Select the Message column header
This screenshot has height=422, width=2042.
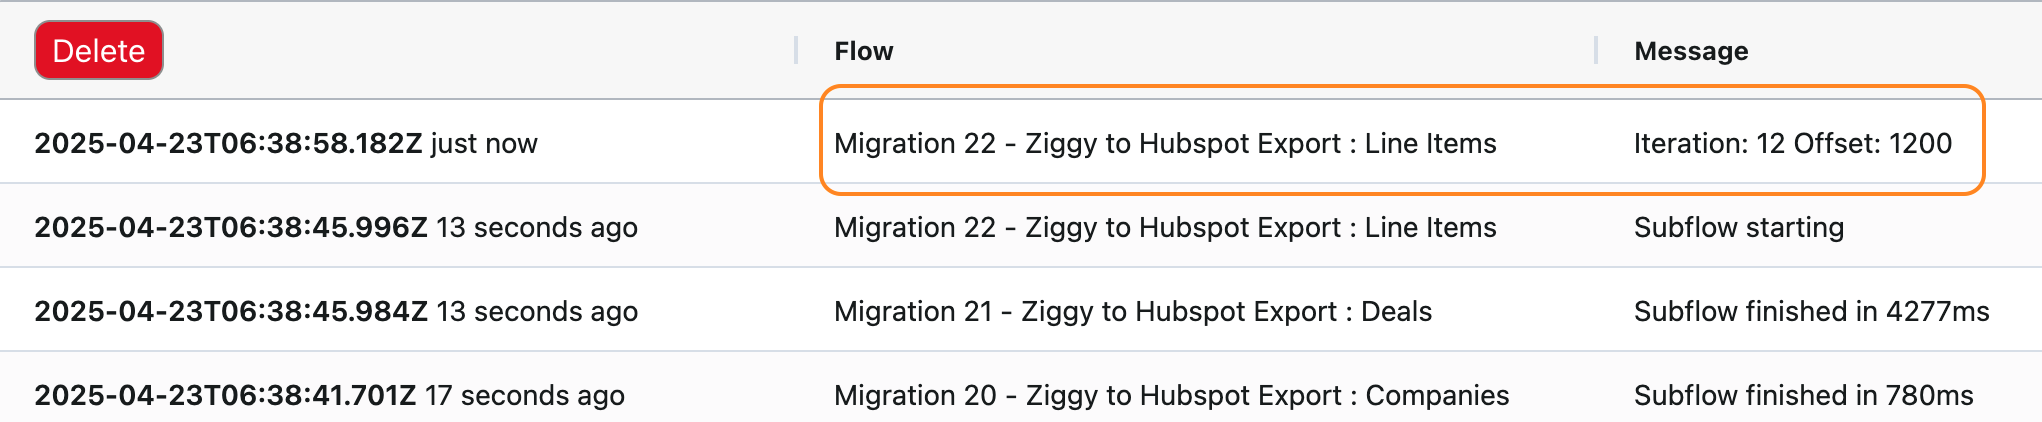pyautogui.click(x=1691, y=51)
